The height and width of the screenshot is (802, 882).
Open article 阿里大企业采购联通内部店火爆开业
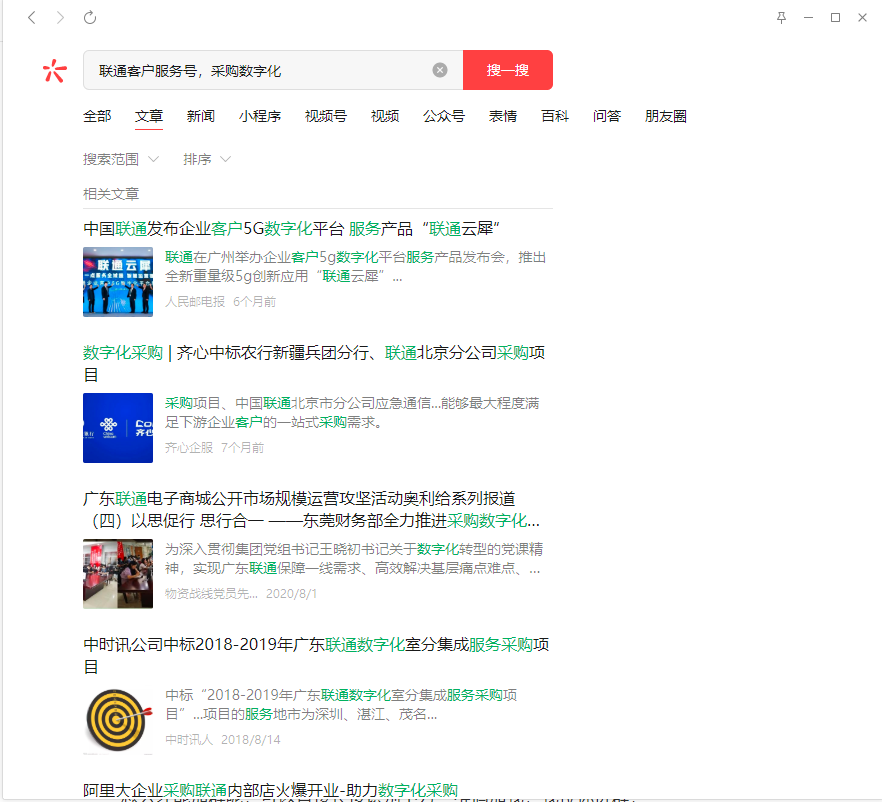pos(271,790)
